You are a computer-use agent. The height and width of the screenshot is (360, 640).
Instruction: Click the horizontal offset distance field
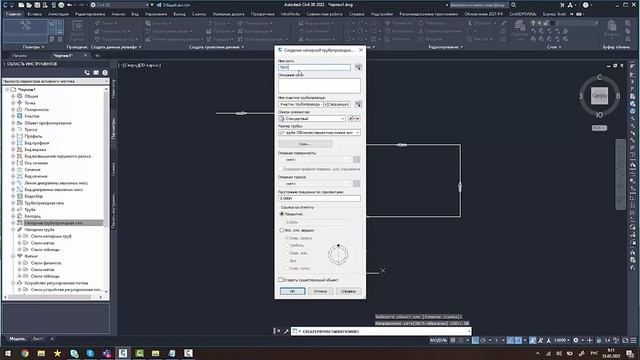(x=319, y=198)
